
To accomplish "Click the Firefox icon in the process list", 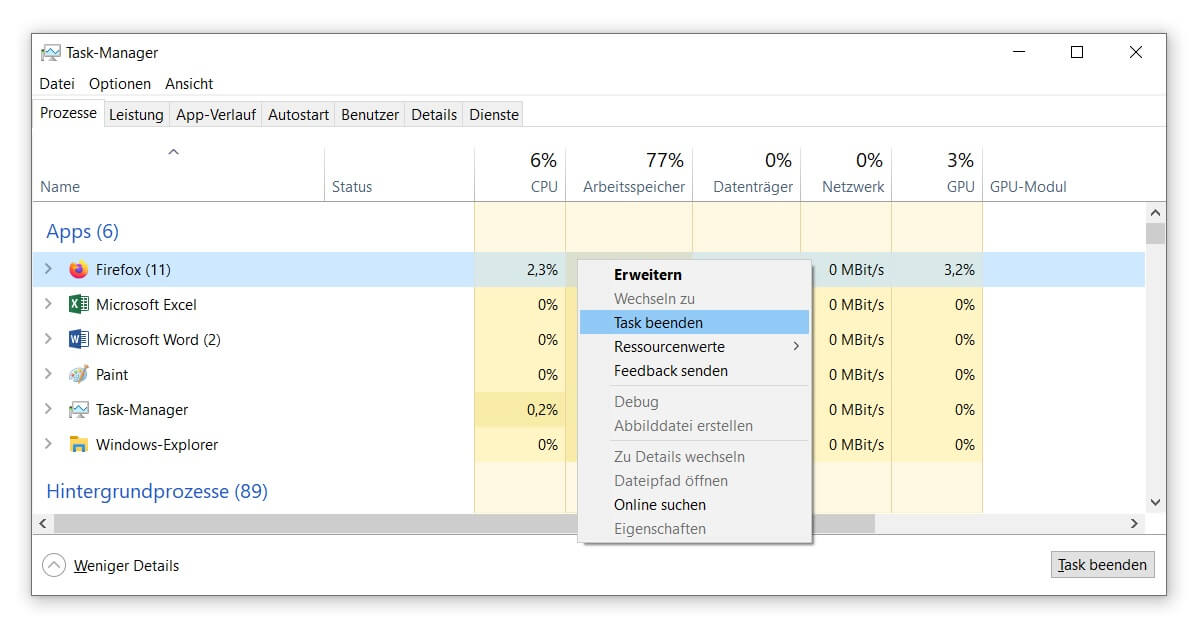I will (x=78, y=270).
